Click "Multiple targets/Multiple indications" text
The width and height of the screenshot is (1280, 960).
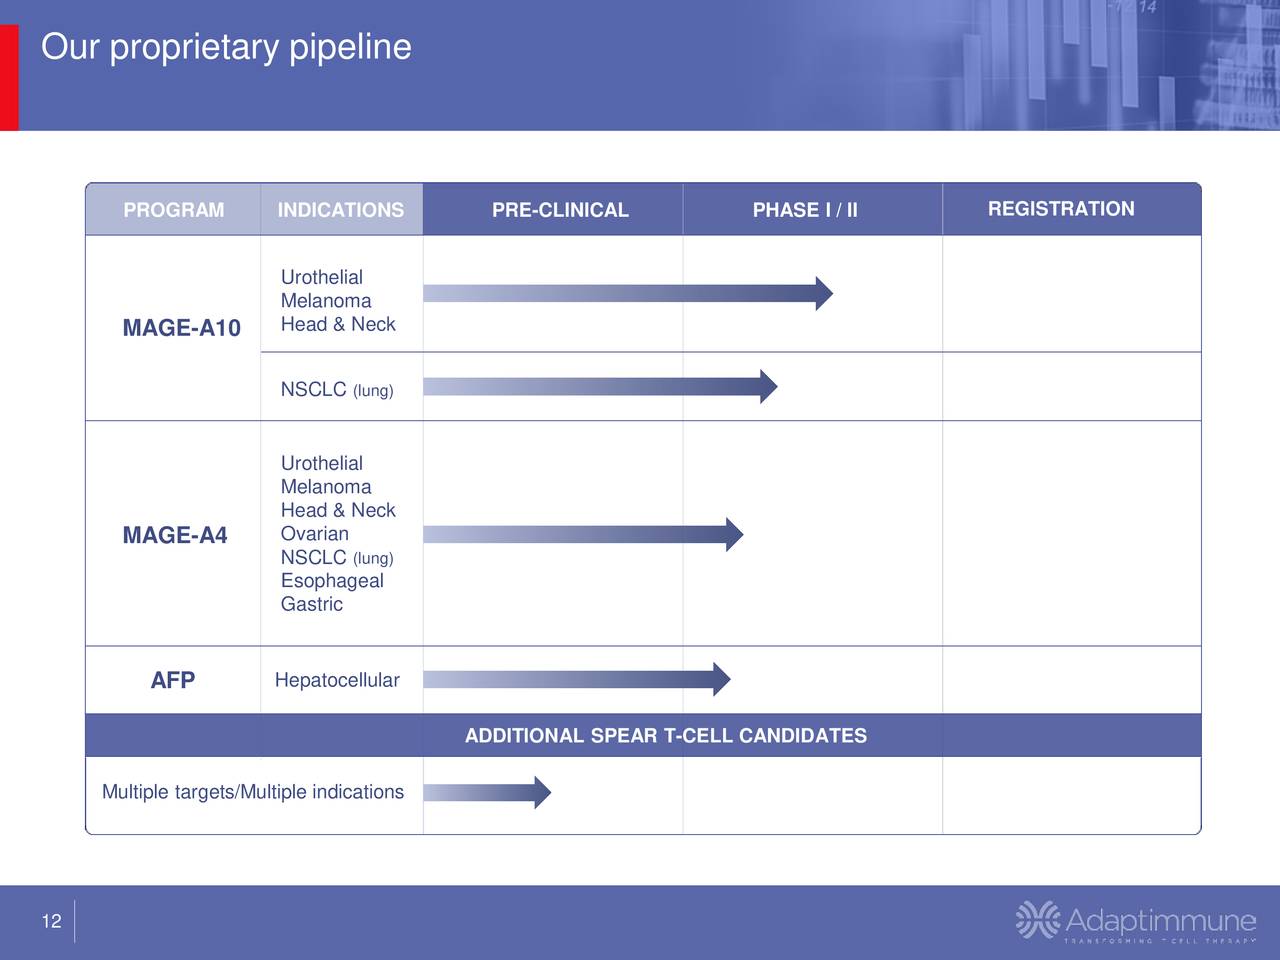point(253,792)
